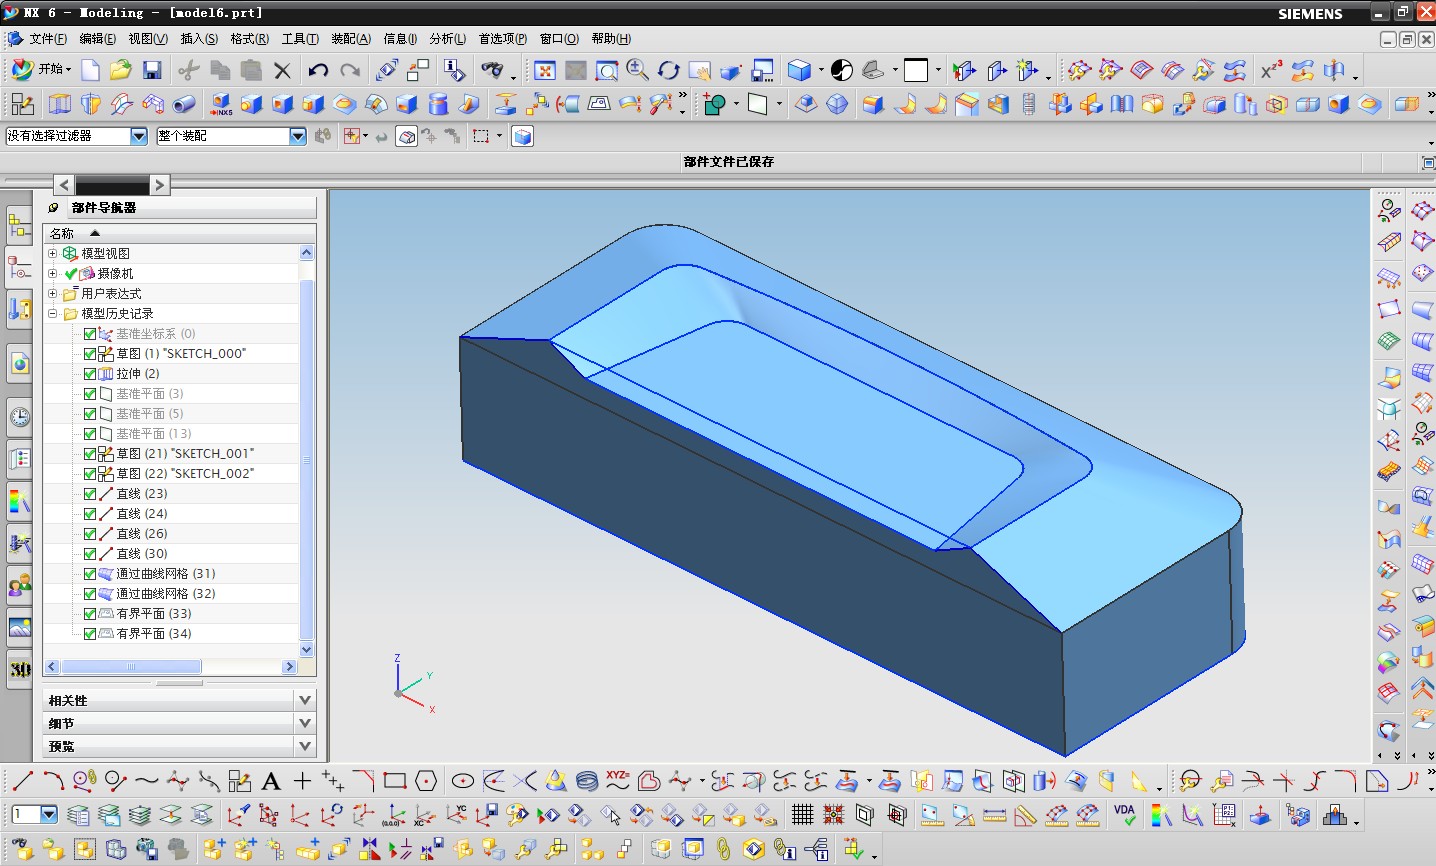This screenshot has width=1436, height=866.
Task: Click the Undo arrow icon
Action: point(318,70)
